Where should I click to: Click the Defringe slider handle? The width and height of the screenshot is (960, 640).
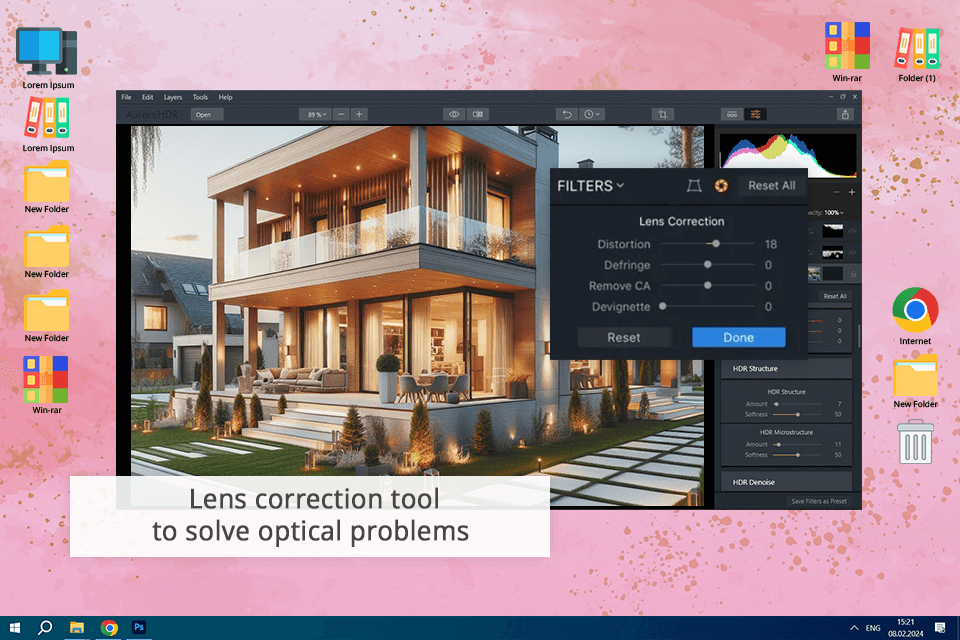[708, 265]
